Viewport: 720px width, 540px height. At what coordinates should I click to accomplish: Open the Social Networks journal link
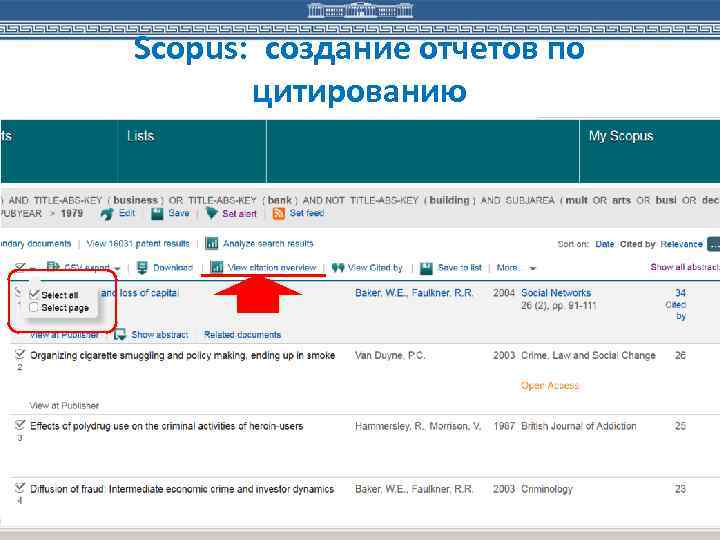tap(556, 292)
